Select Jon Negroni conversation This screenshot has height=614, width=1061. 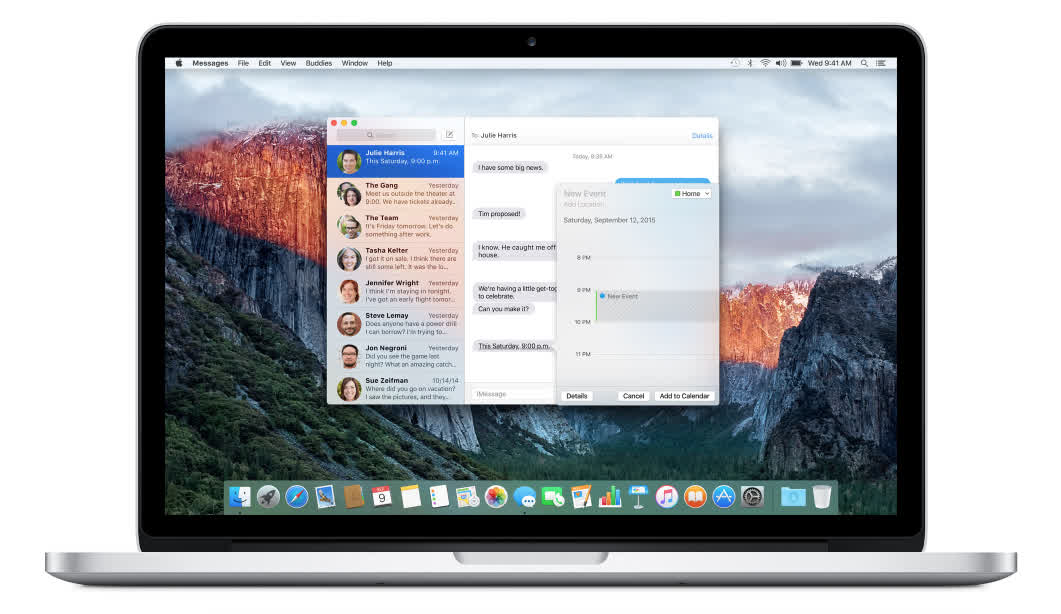point(396,356)
